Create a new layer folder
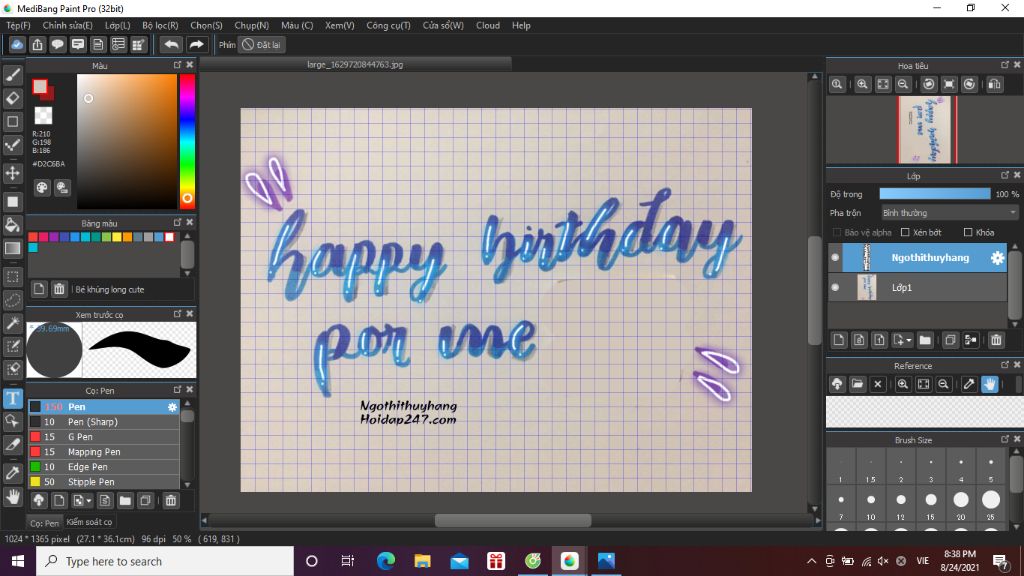The width and height of the screenshot is (1024, 576). click(925, 340)
